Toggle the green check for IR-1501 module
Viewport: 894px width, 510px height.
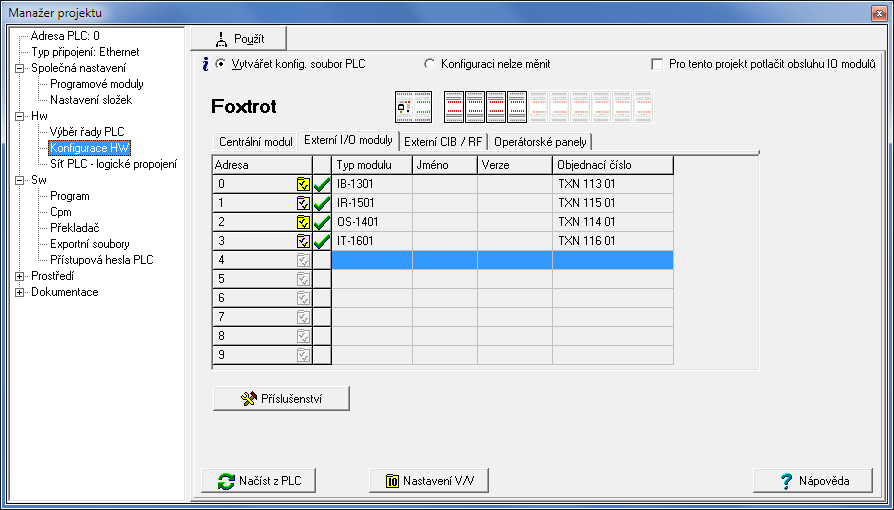point(322,203)
